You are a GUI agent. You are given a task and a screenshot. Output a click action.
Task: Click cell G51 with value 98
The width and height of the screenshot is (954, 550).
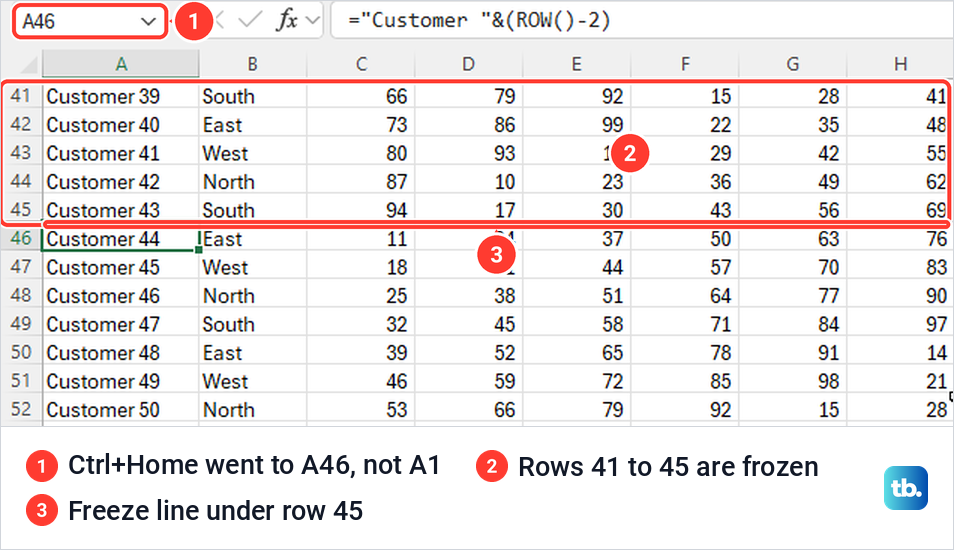coord(793,381)
